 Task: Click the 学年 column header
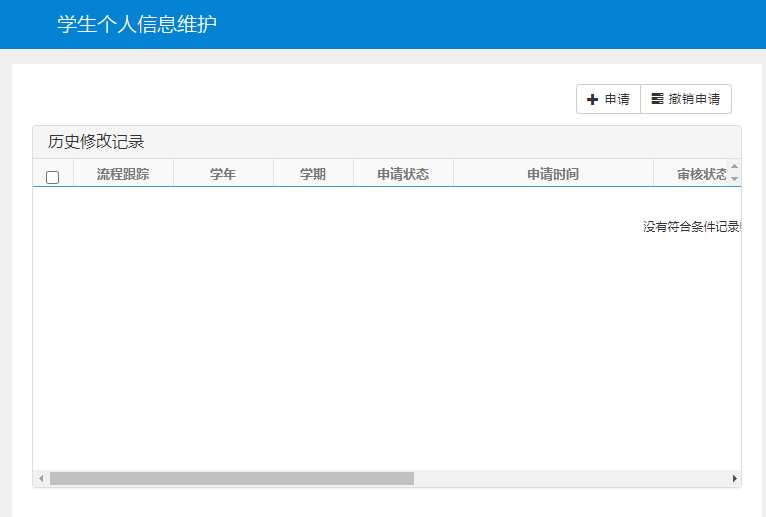(x=223, y=174)
